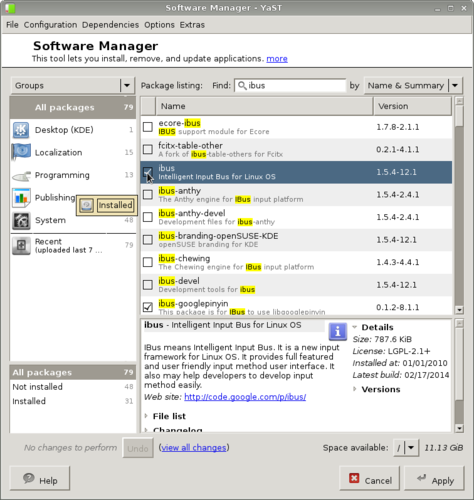Open the Configuration menu
The width and height of the screenshot is (474, 500).
coord(50,25)
